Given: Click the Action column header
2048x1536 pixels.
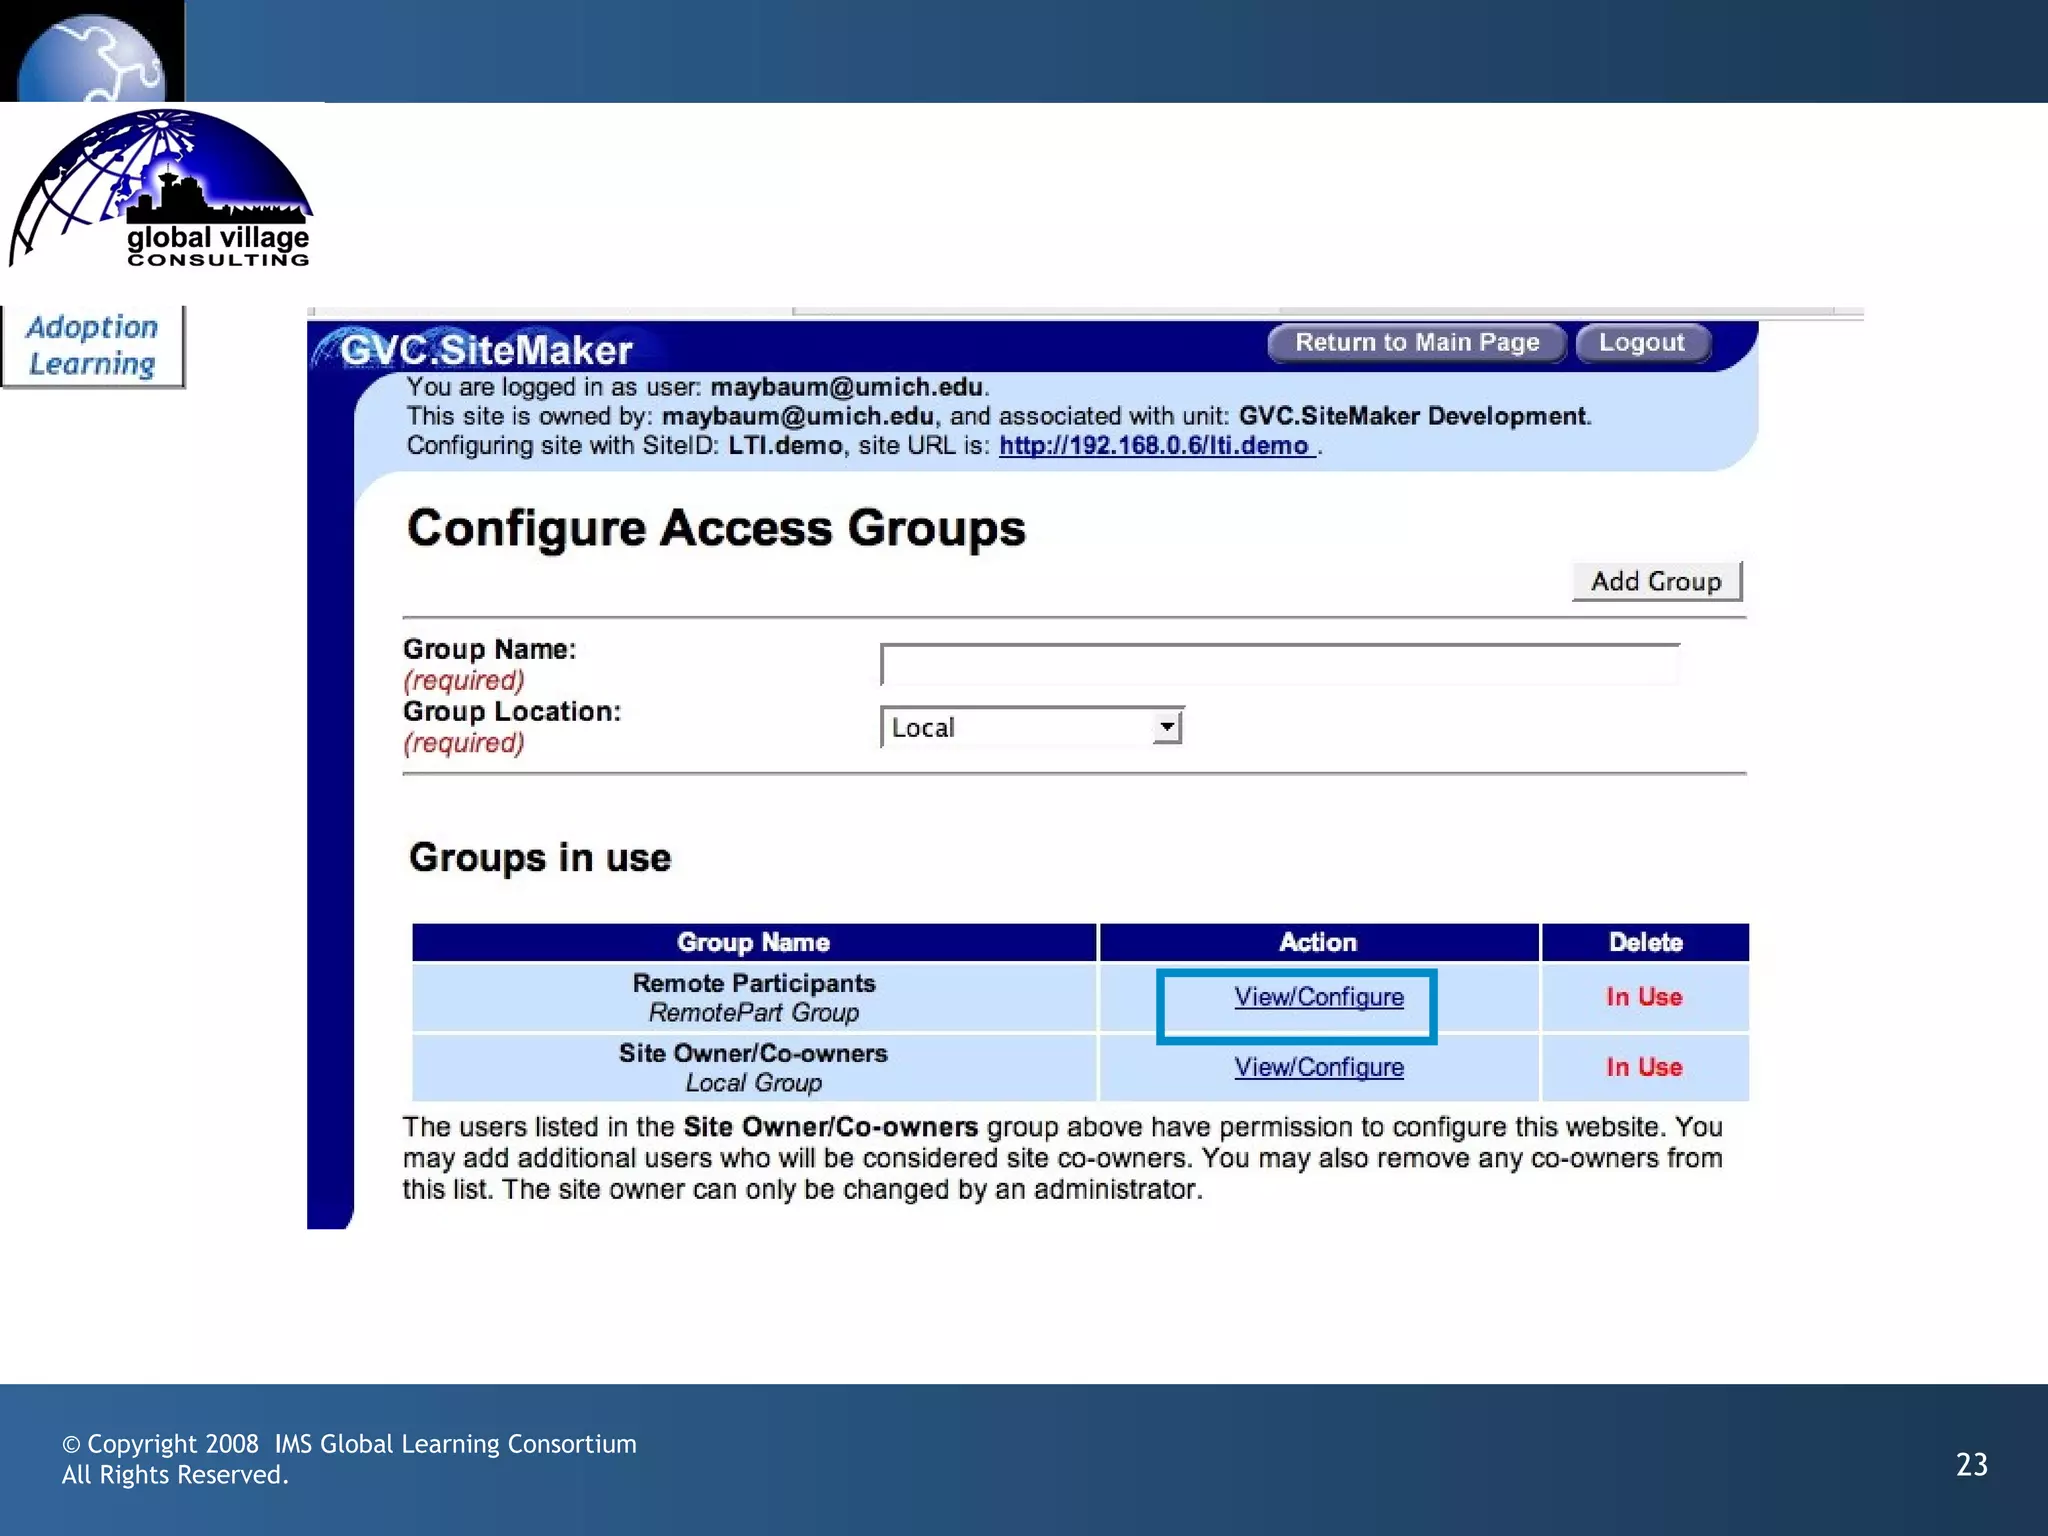Looking at the screenshot, I should point(1318,942).
